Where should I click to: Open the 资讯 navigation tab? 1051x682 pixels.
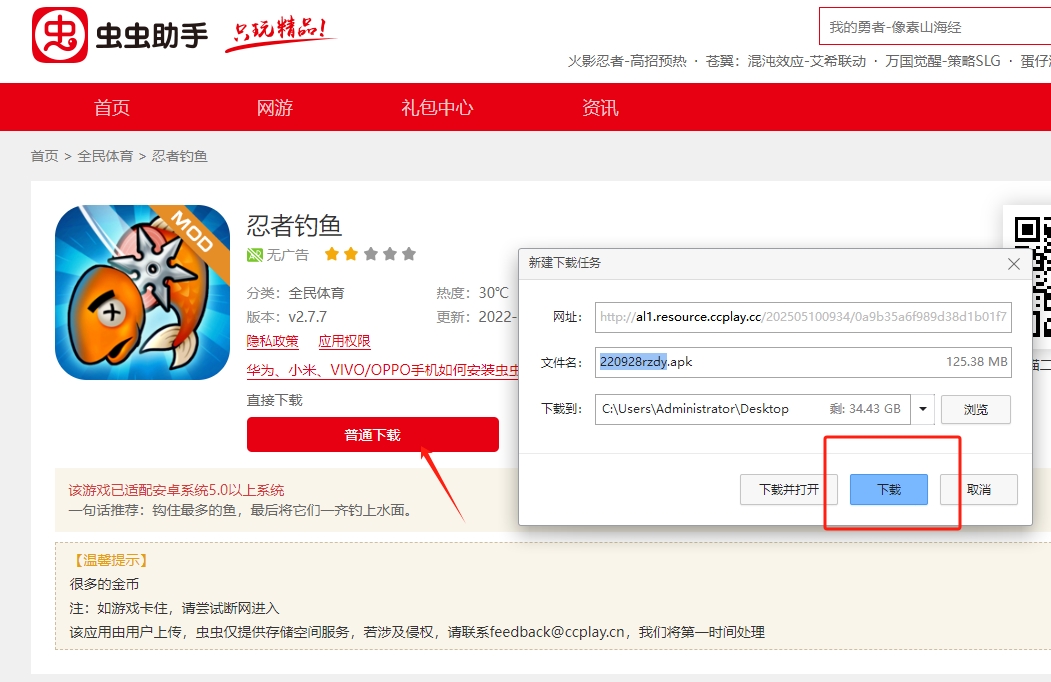[600, 107]
